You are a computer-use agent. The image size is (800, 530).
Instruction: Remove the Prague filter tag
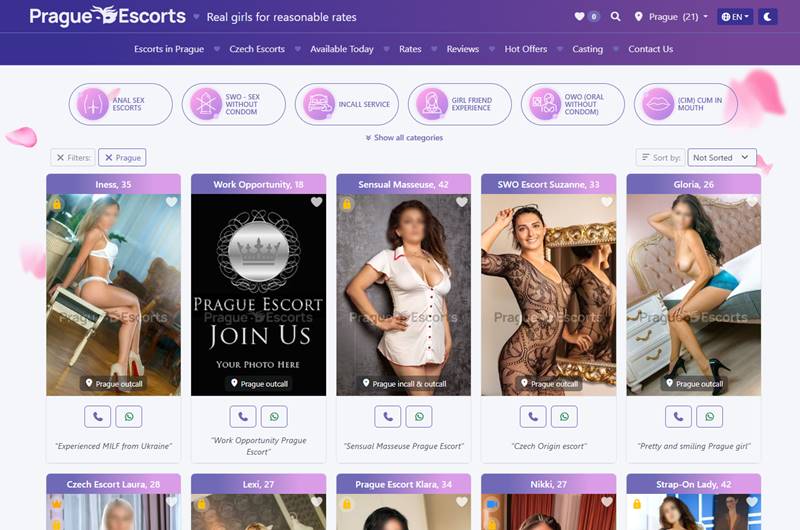pyautogui.click(x=122, y=158)
